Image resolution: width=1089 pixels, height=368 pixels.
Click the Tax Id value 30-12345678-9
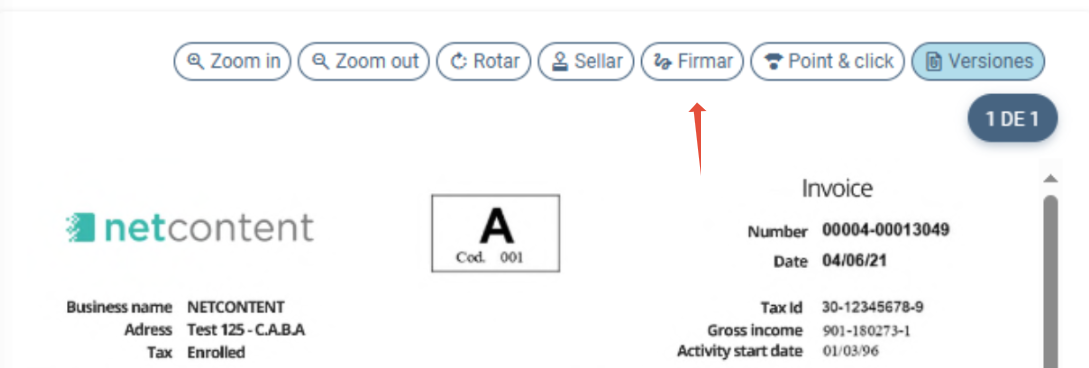872,307
